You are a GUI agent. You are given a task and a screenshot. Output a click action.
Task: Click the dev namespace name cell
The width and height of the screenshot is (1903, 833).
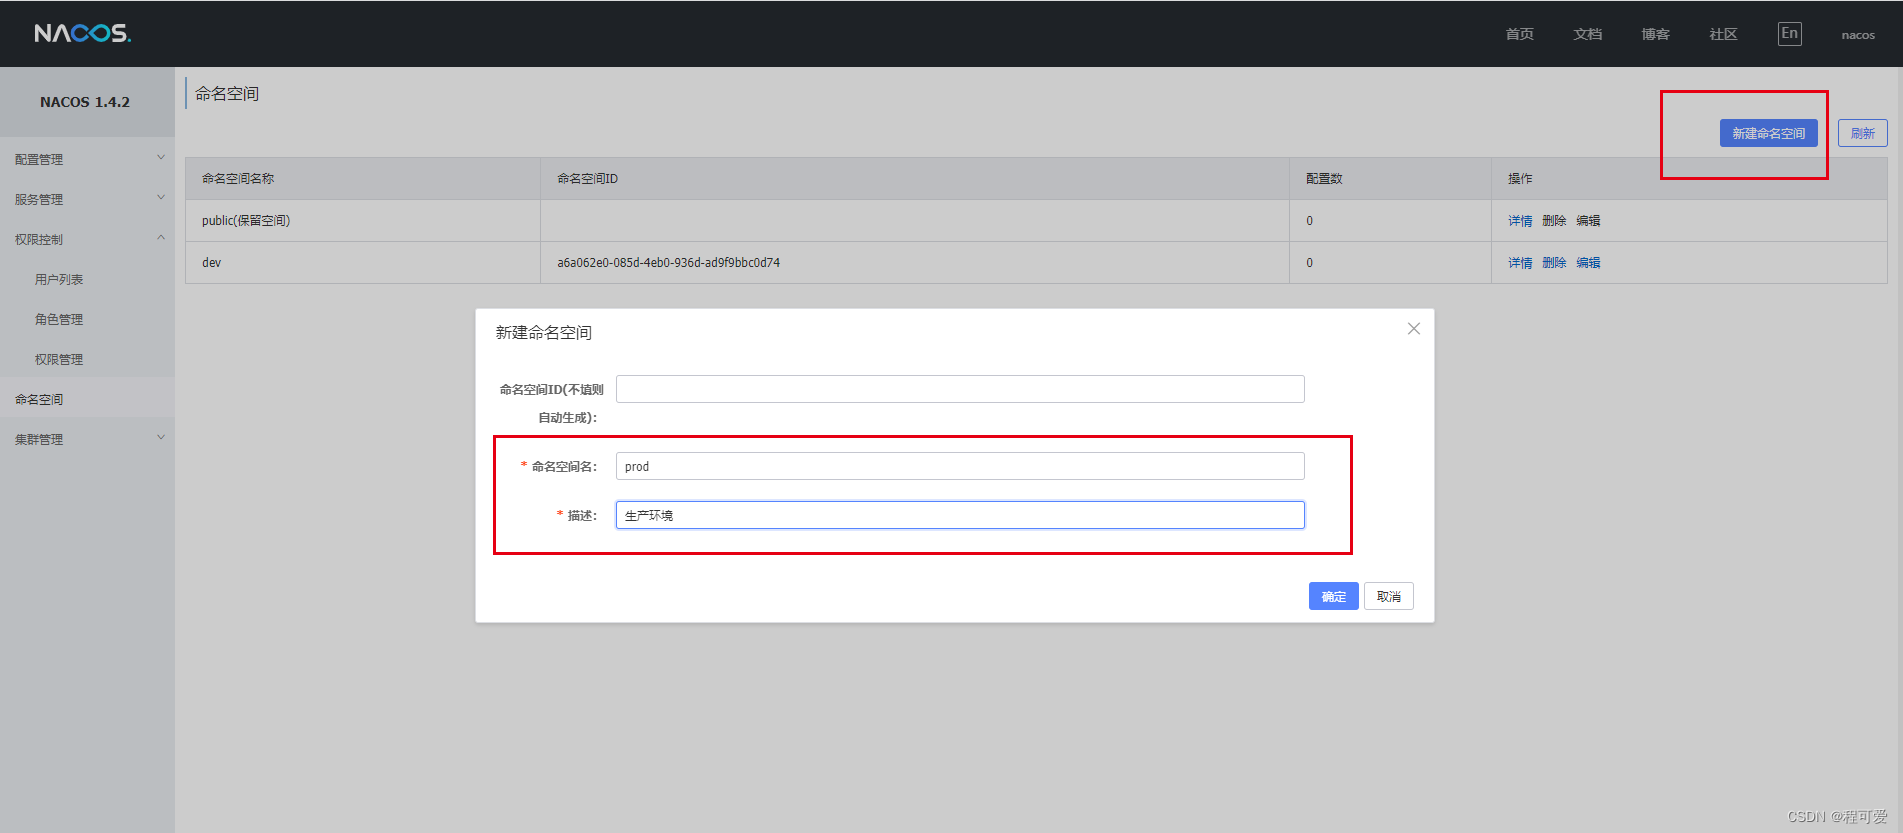coord(363,263)
